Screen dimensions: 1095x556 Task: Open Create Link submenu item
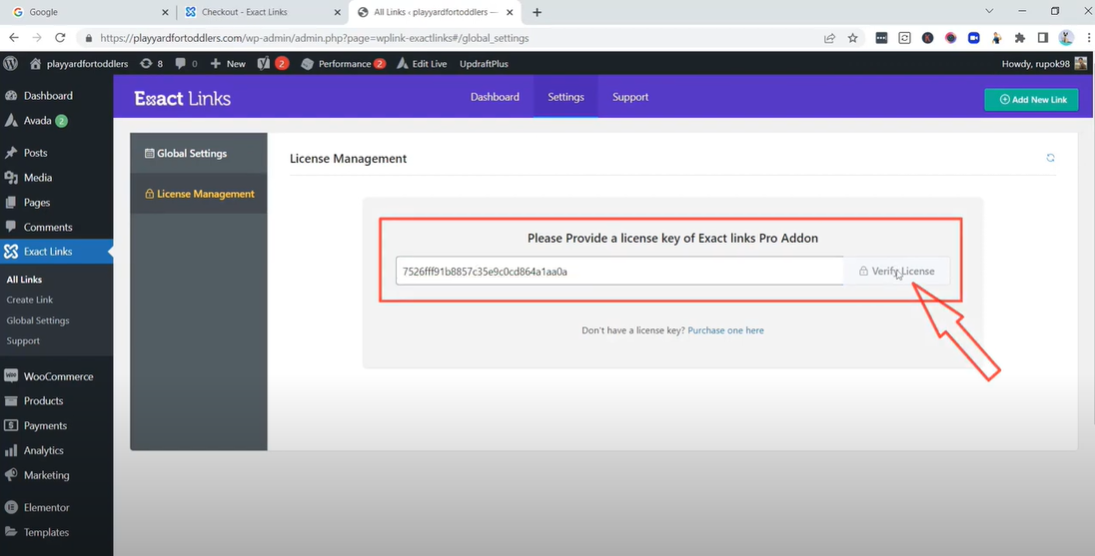click(29, 300)
